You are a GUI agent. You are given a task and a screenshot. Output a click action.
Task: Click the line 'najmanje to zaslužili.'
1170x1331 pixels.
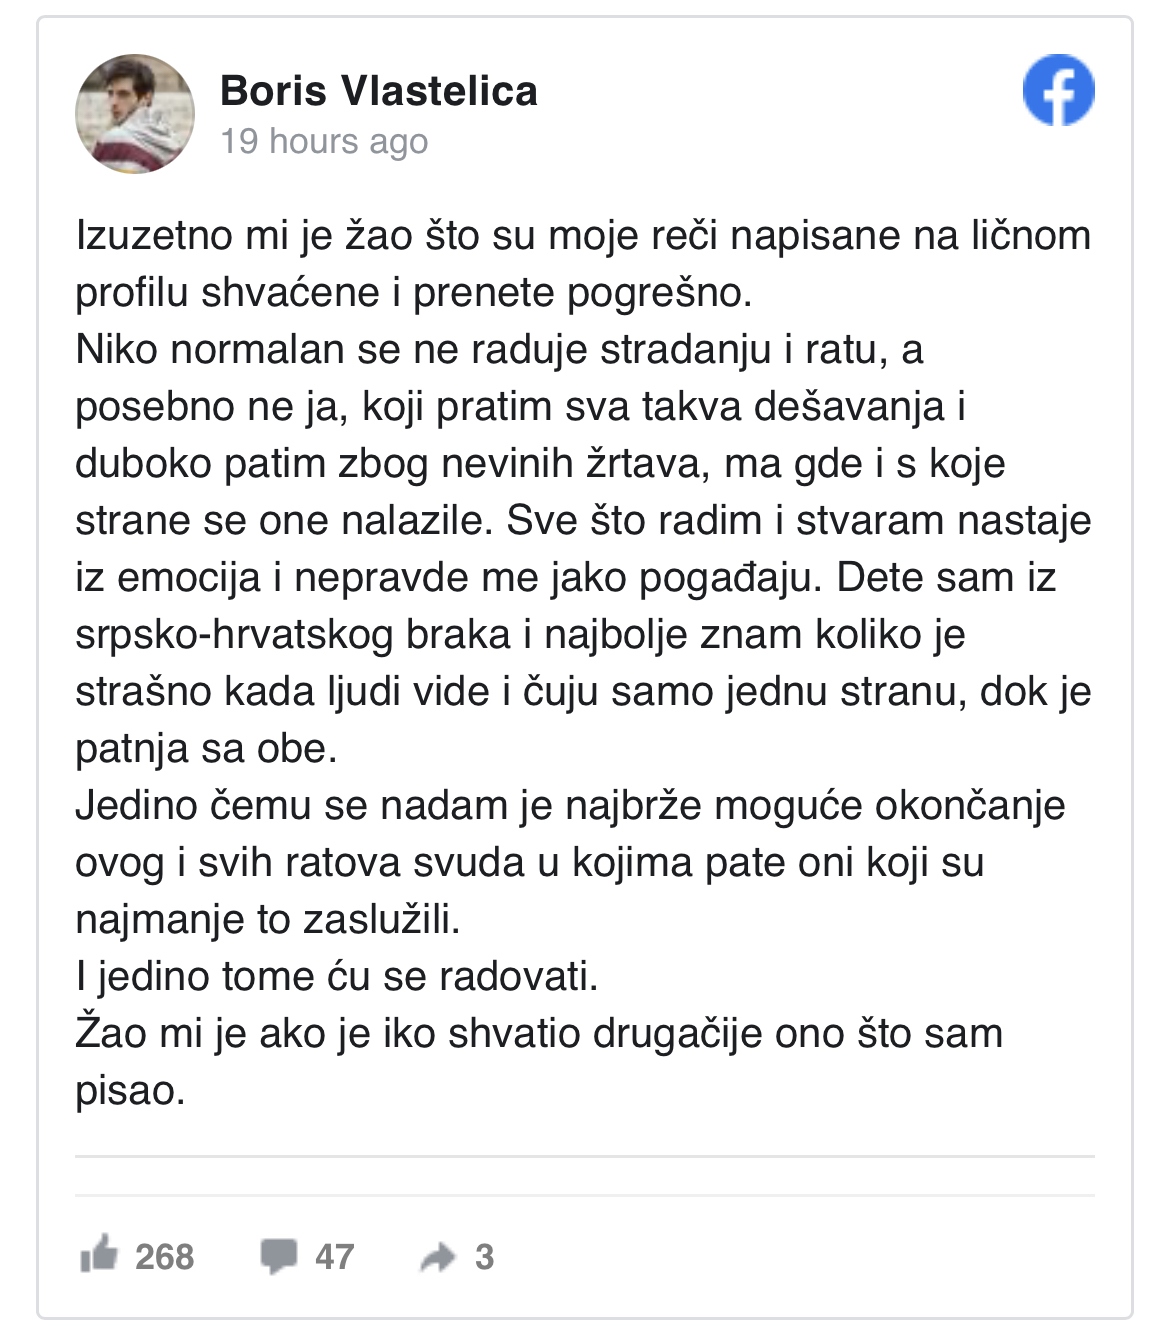point(268,920)
